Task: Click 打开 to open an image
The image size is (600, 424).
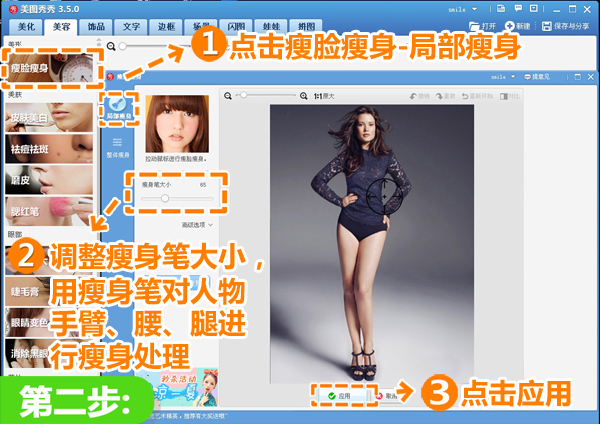Action: [x=482, y=26]
